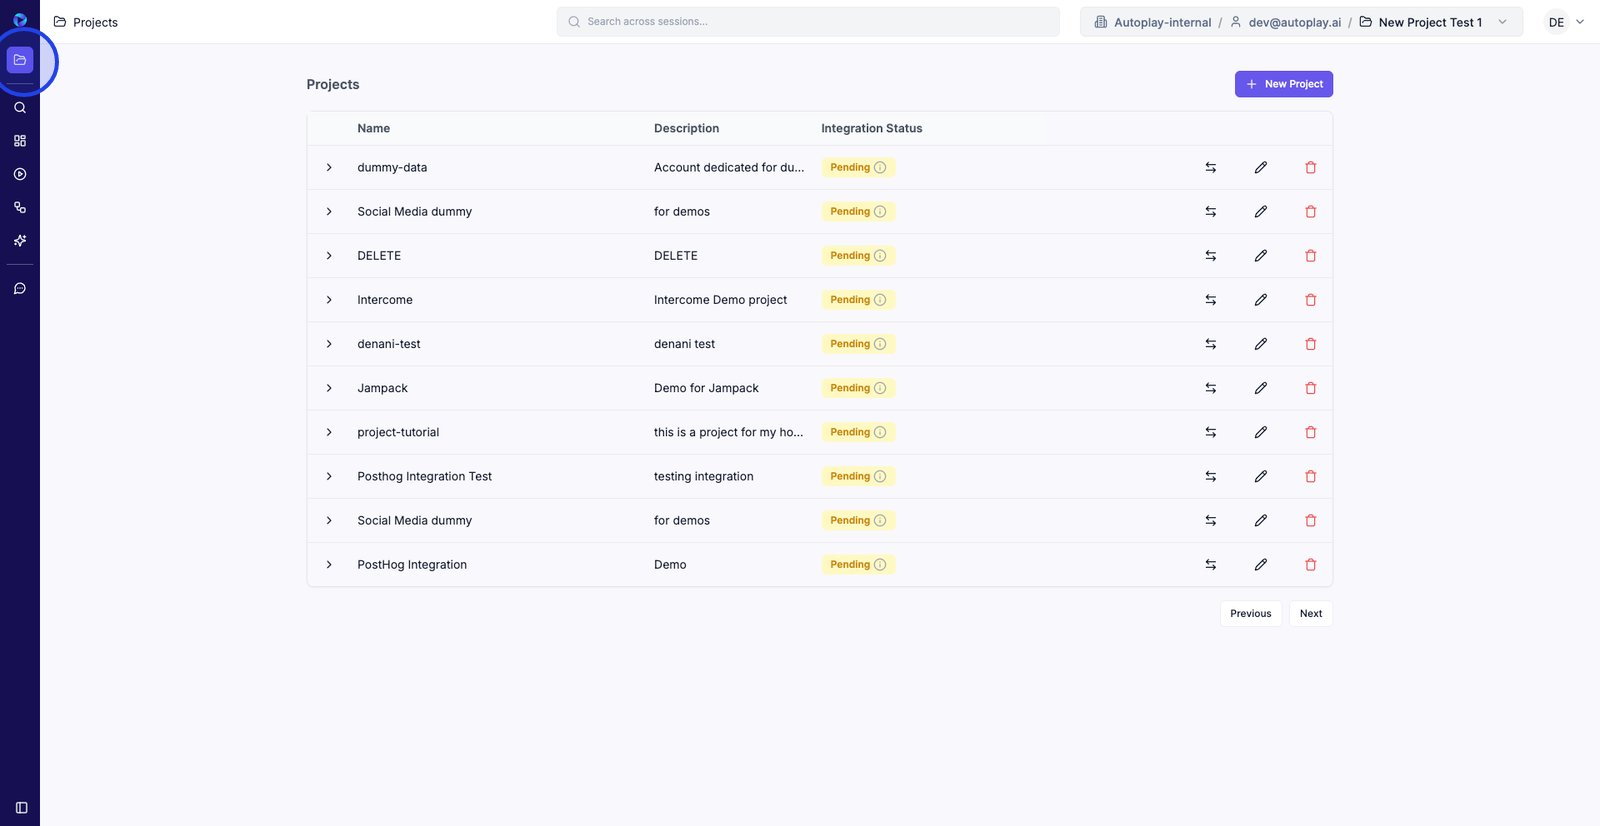The image size is (1600, 826).
Task: Click the switch arrows icon for Jampack
Action: point(1210,388)
